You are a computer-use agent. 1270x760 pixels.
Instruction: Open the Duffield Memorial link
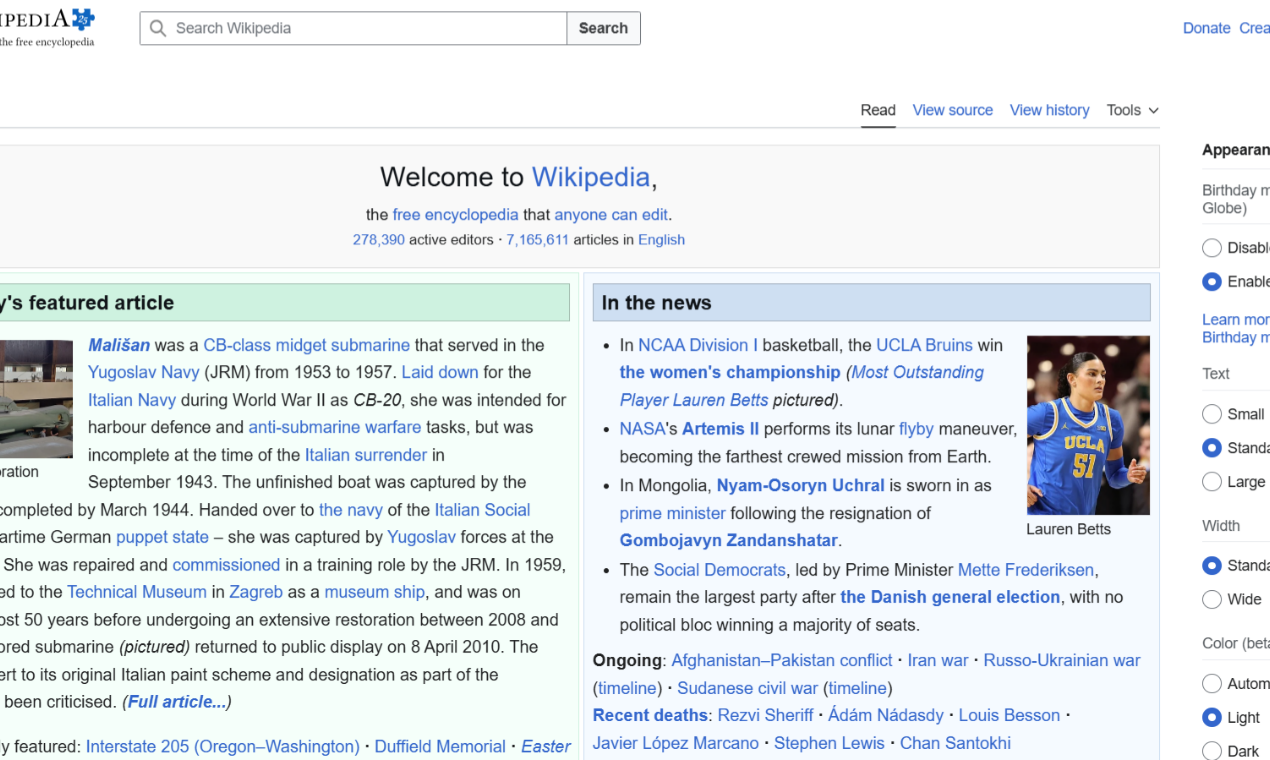pyautogui.click(x=440, y=746)
